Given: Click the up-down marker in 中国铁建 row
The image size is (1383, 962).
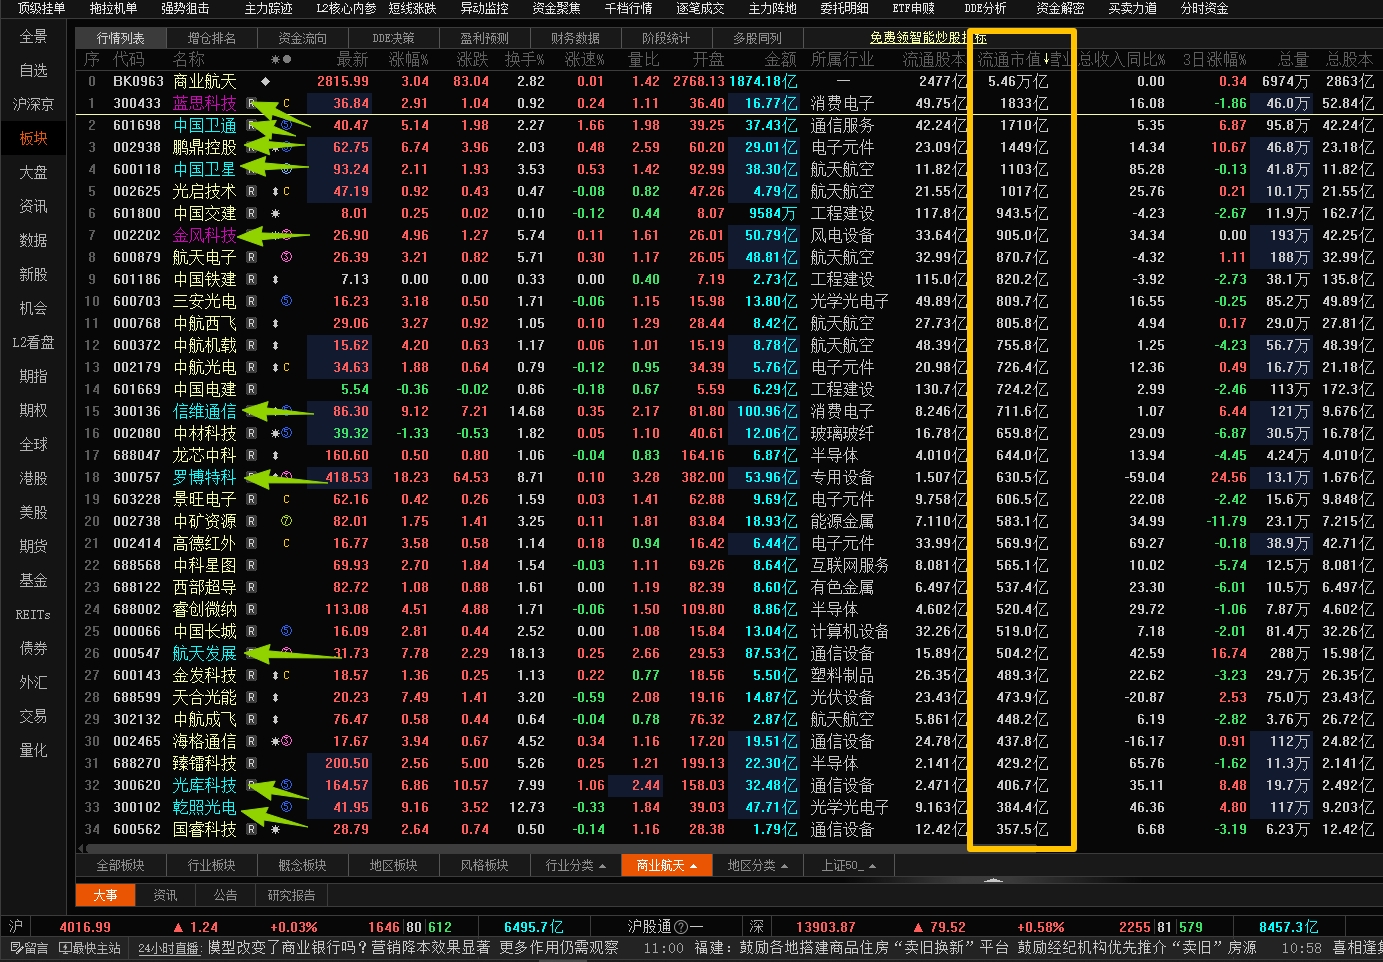Looking at the screenshot, I should [x=275, y=279].
